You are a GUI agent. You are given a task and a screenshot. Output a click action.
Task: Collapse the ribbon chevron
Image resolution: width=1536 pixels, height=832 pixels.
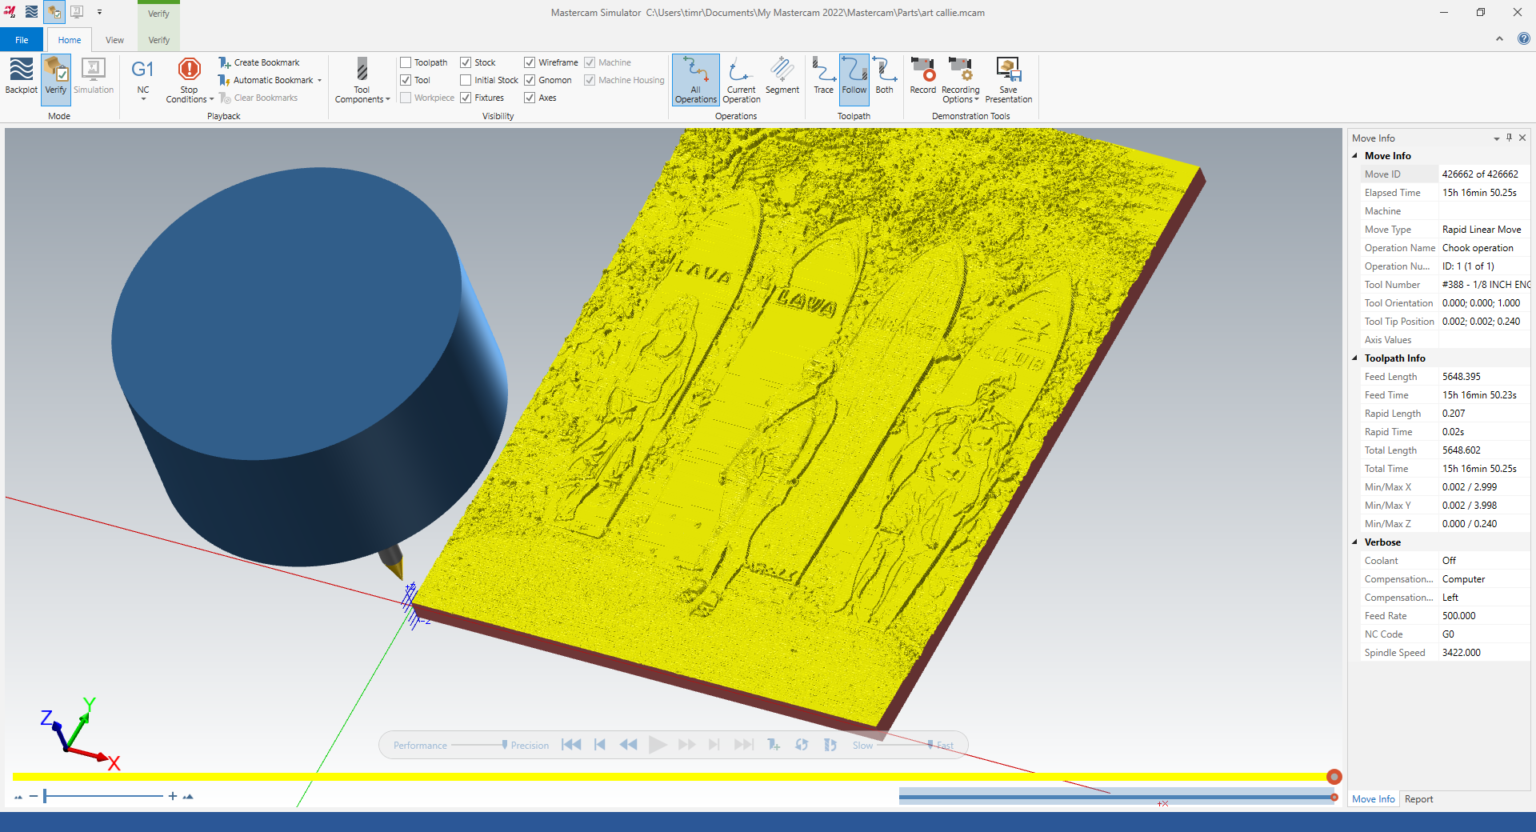[1499, 39]
